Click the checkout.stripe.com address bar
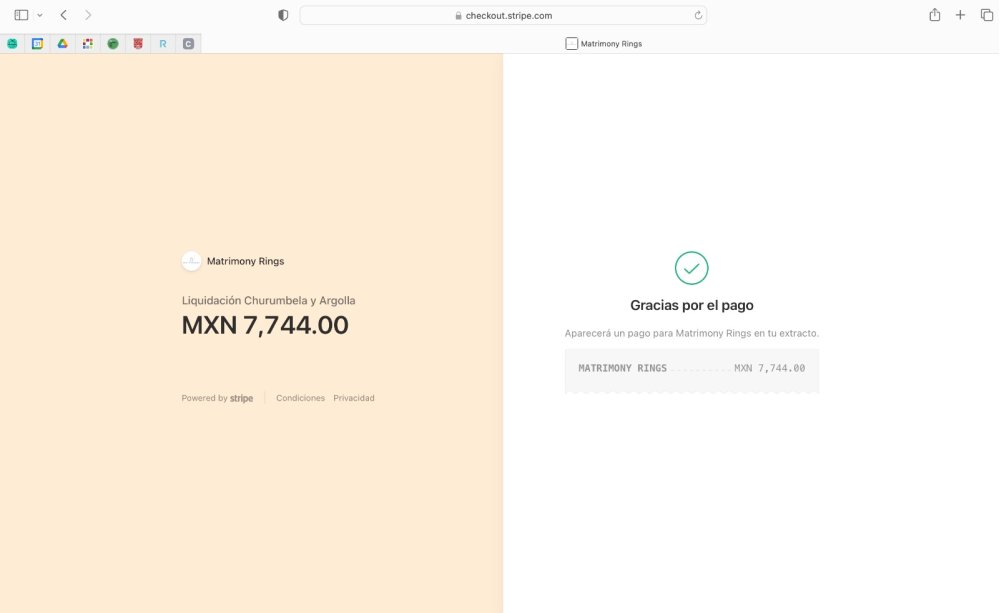The height and width of the screenshot is (613, 1000). 503,15
